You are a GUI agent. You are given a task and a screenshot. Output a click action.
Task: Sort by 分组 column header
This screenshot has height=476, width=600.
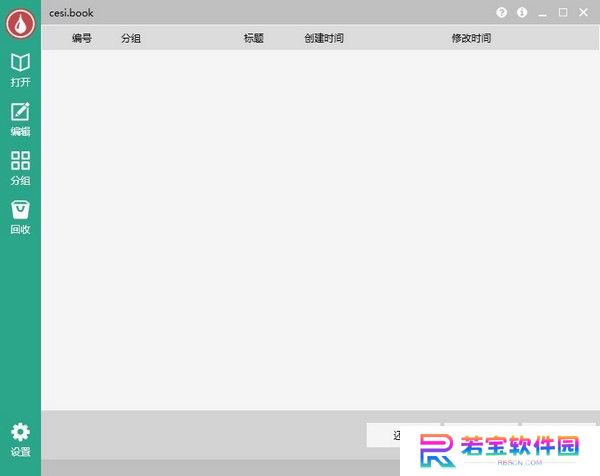tap(131, 38)
